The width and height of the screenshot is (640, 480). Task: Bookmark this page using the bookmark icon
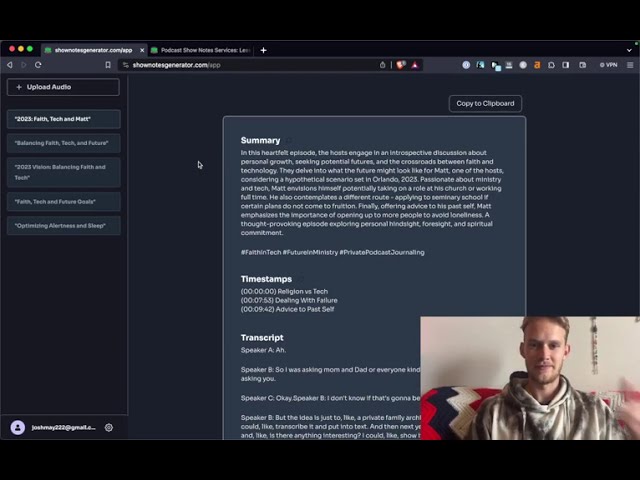tap(108, 65)
